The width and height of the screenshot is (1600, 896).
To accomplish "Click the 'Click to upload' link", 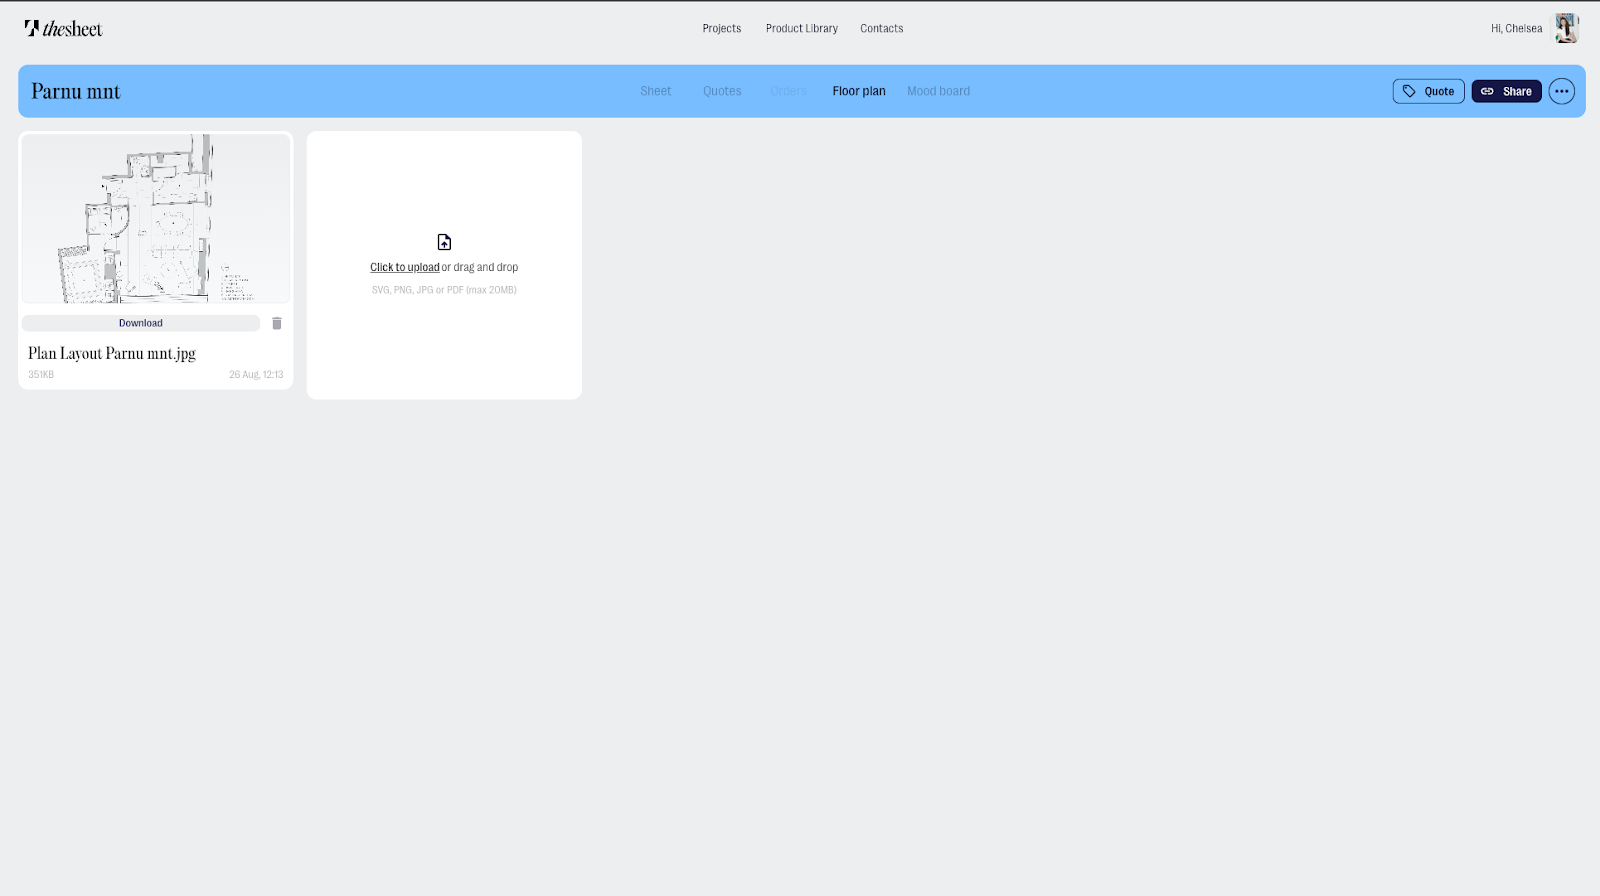I will click(x=405, y=267).
